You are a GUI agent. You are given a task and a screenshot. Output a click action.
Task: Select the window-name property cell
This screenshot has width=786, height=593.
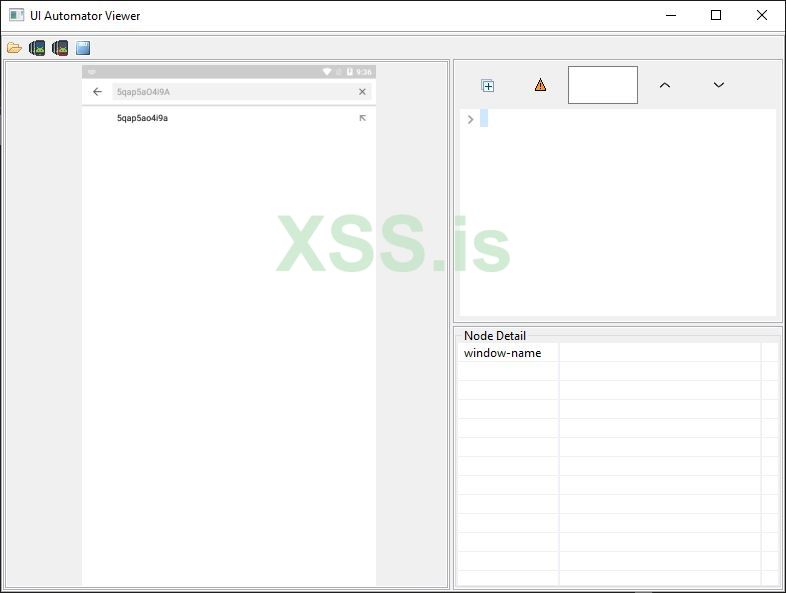coord(508,353)
